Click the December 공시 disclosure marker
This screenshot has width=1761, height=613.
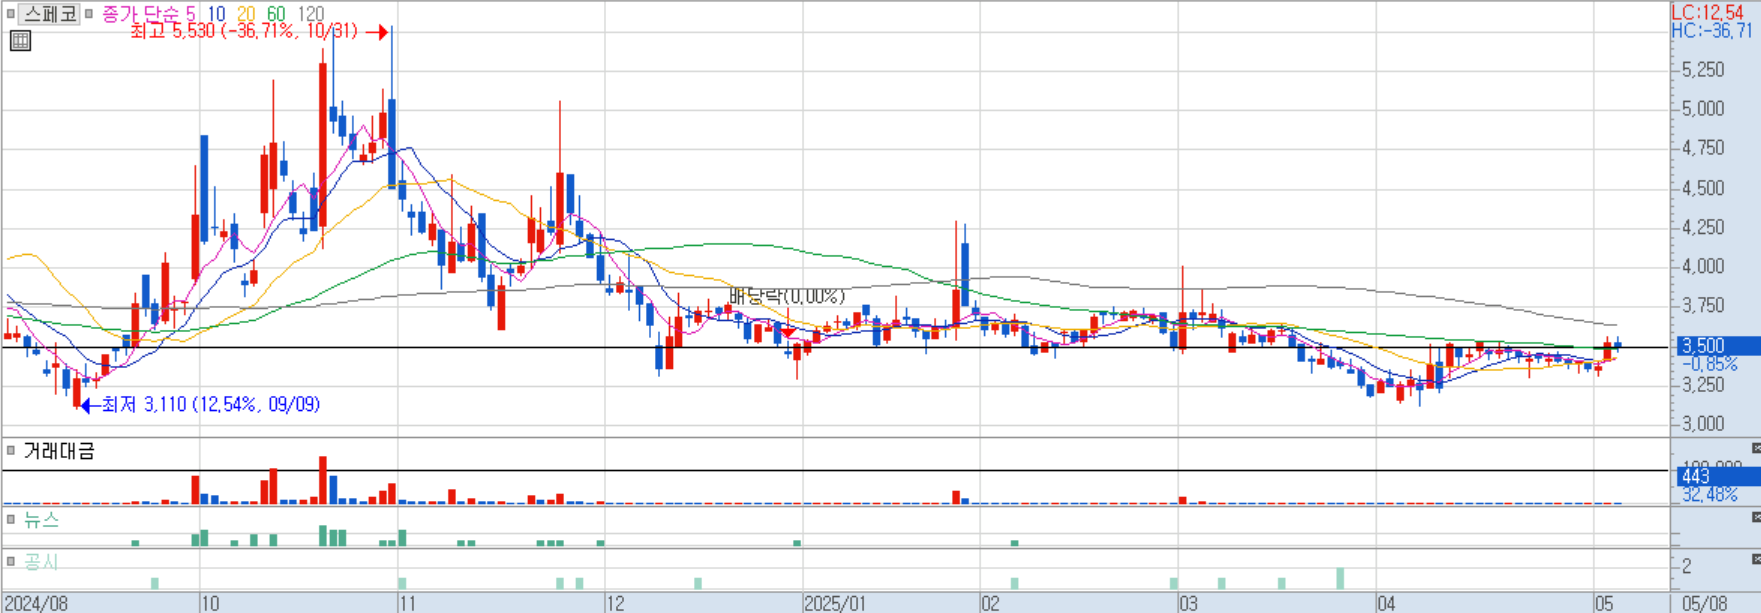(698, 583)
